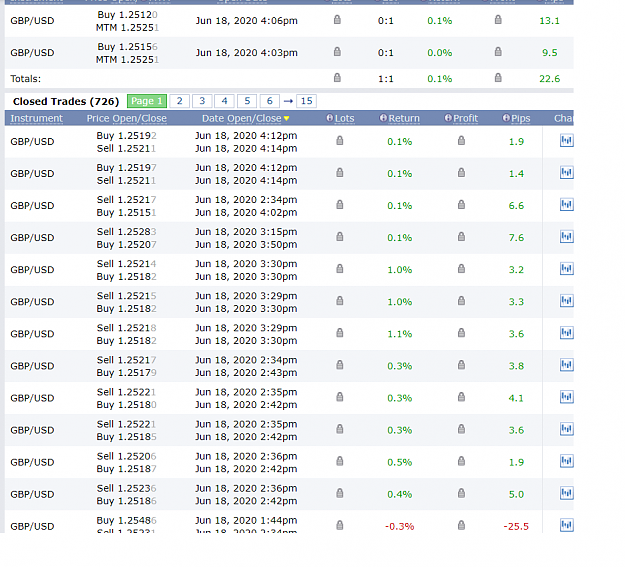This screenshot has width=625, height=567.
Task: Click the info icon beside Lots header
Action: (x=330, y=118)
